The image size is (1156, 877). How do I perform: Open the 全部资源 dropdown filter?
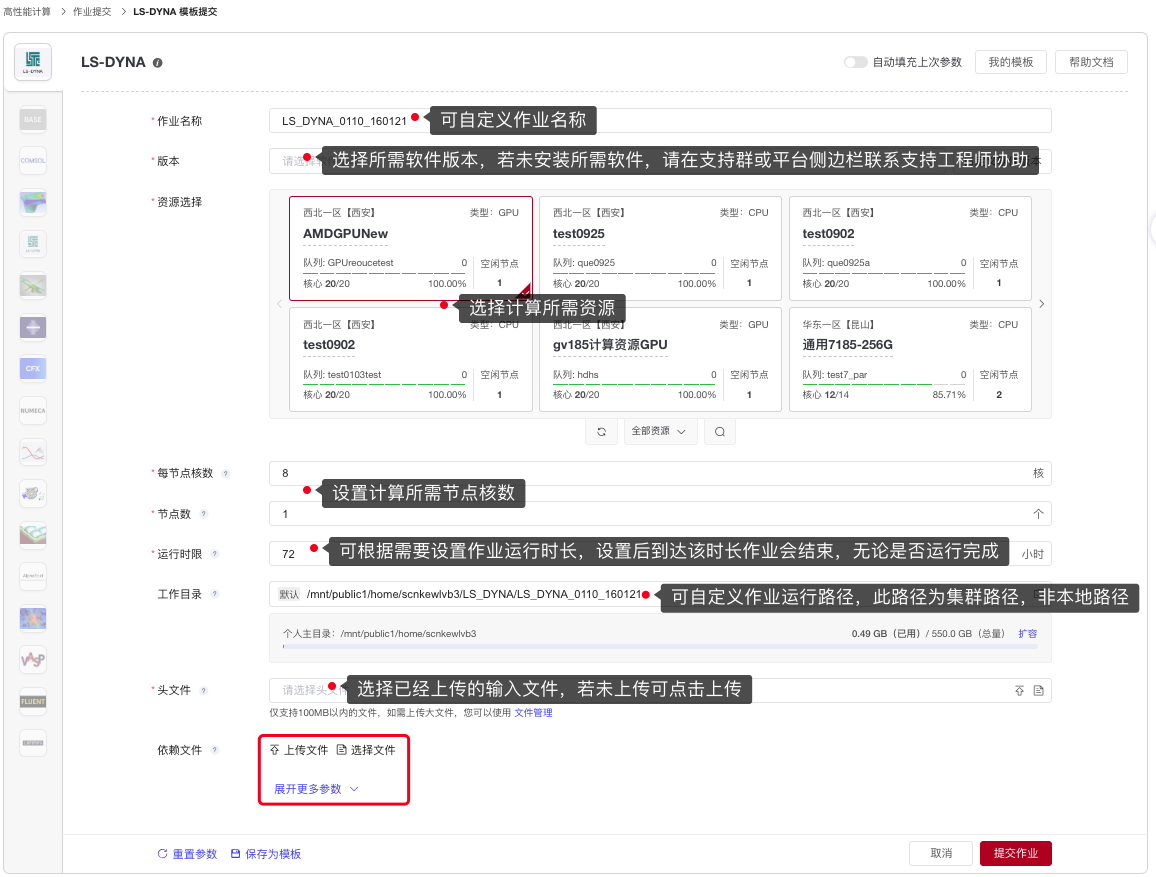pos(659,432)
